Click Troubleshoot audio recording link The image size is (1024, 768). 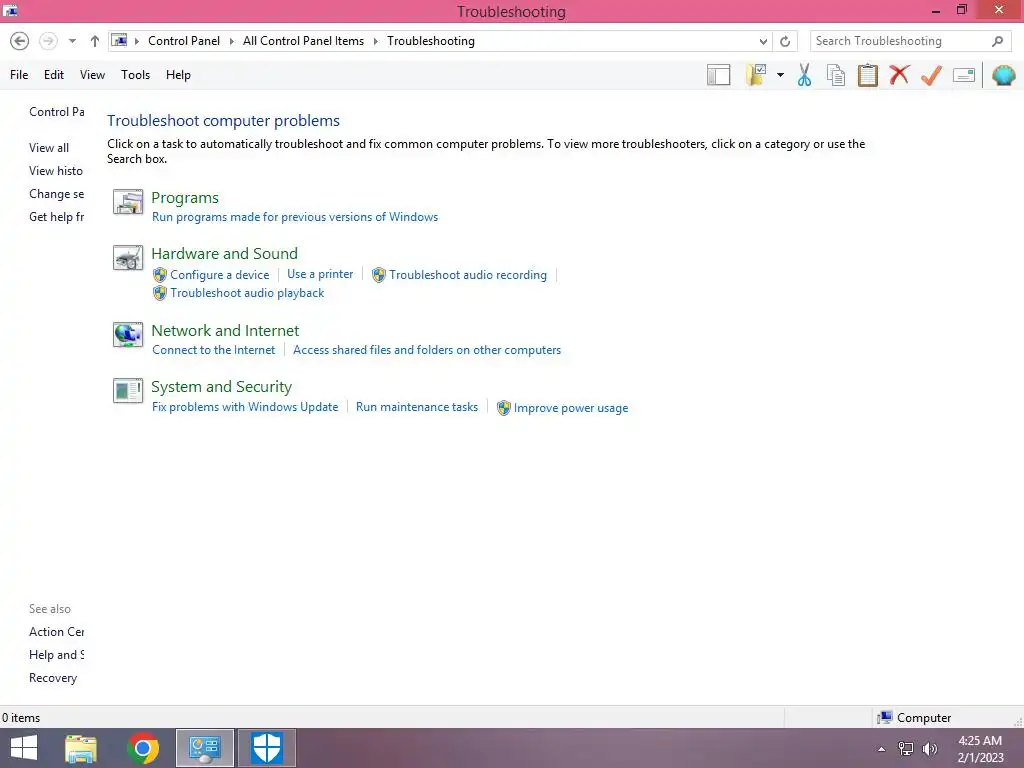pos(468,275)
